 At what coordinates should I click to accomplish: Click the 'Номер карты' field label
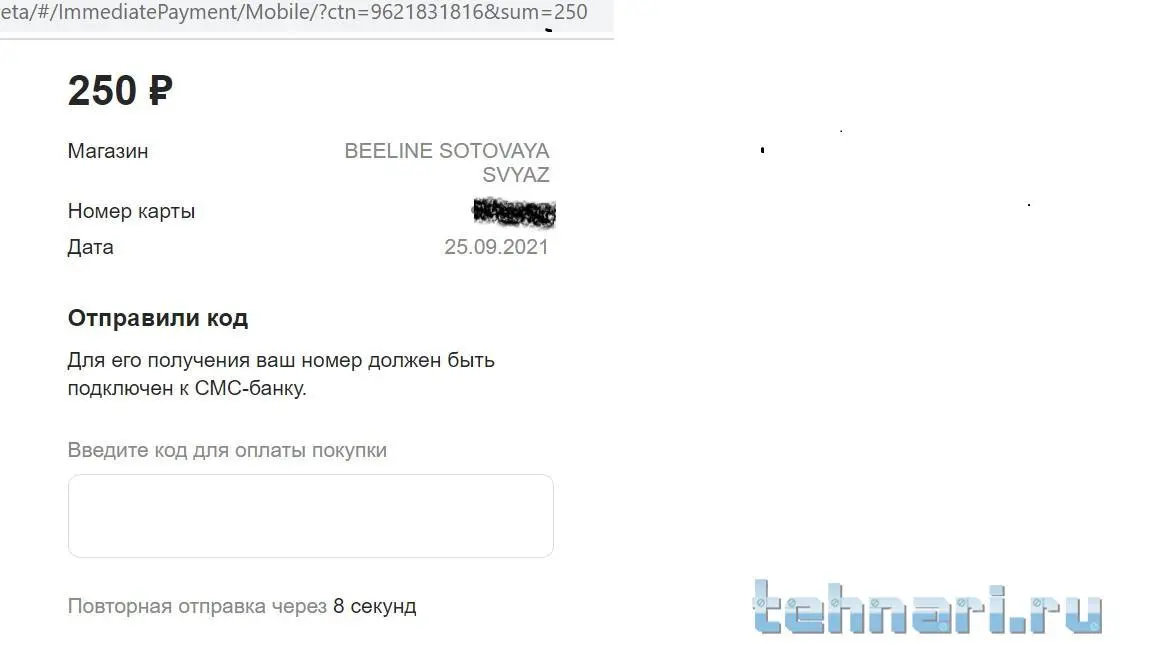[132, 212]
